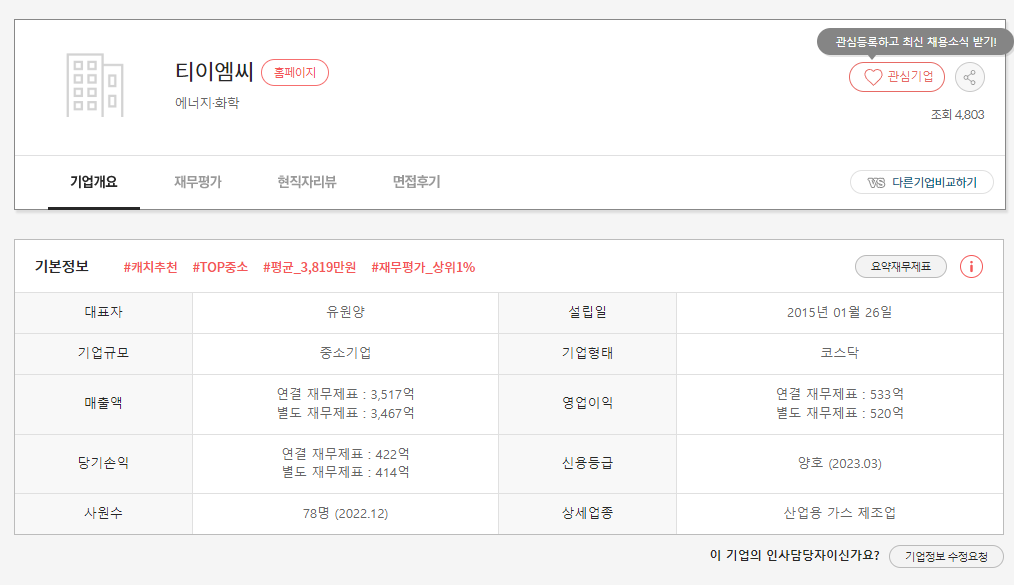Click the 신용등급 row label
Screen dimensions: 1014x585
pos(587,463)
